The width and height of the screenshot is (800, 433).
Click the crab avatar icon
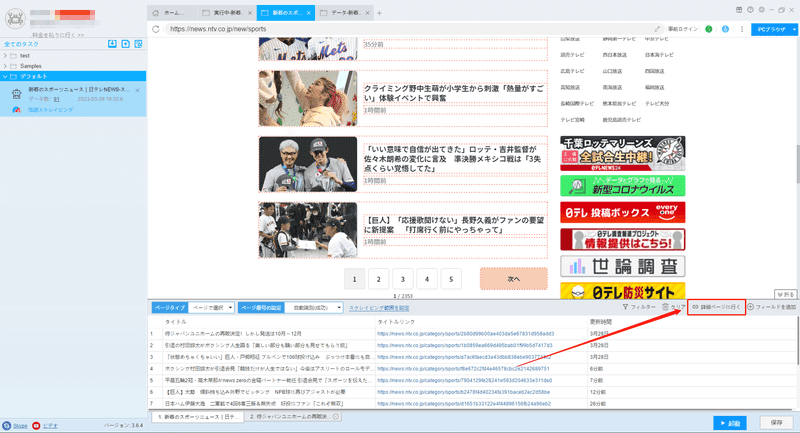tap(15, 18)
